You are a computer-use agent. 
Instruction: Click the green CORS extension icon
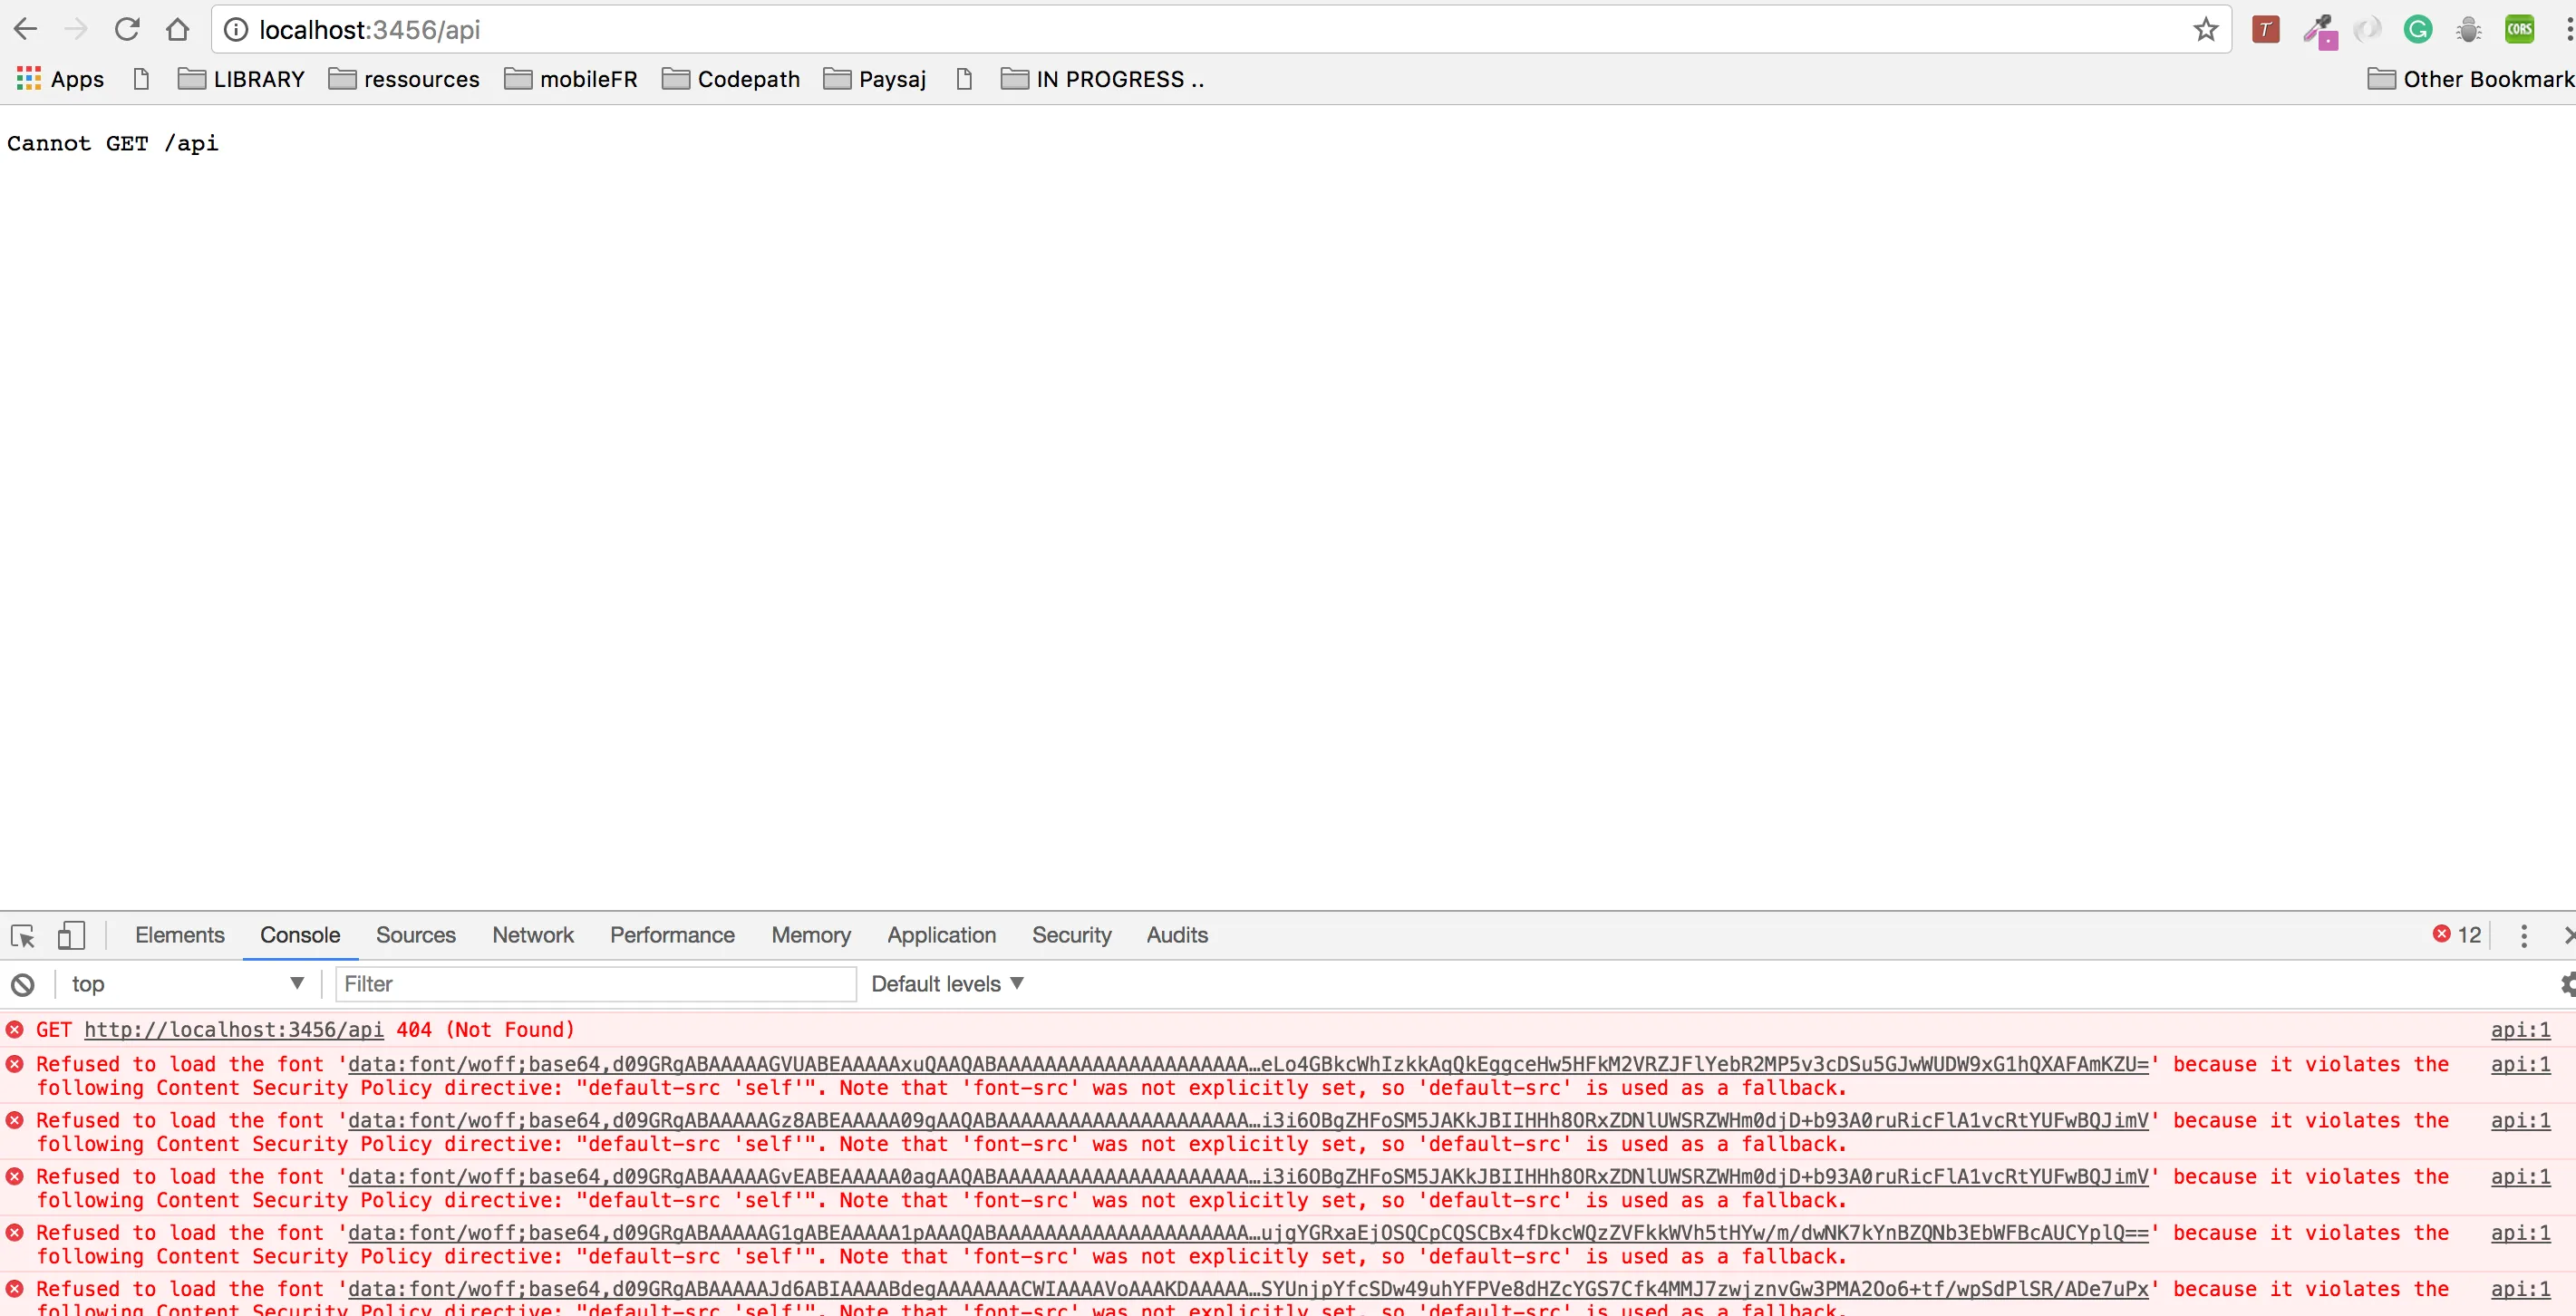(x=2519, y=29)
